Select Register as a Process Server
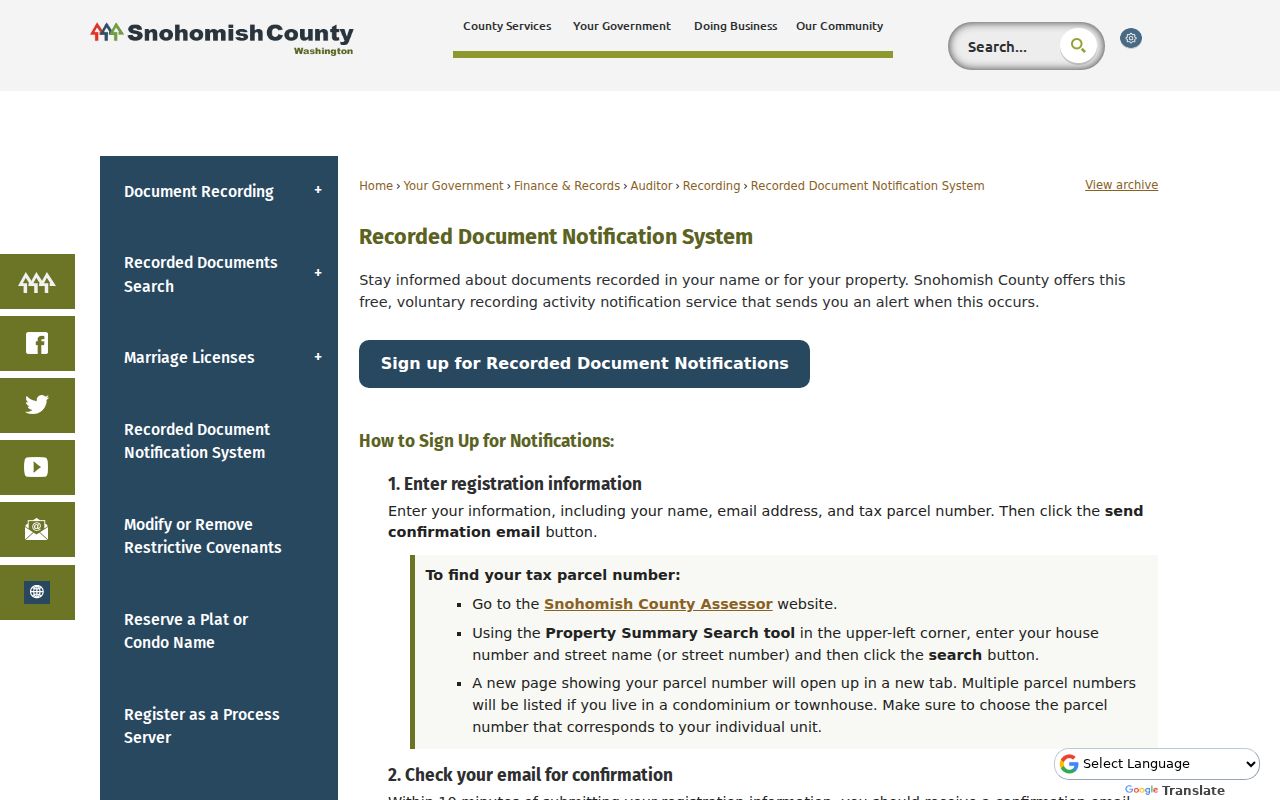1280x800 pixels. [x=202, y=726]
